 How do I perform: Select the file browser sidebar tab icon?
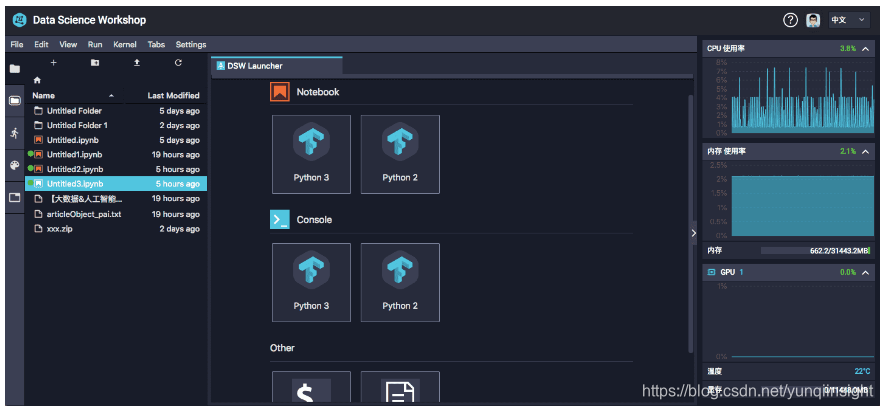pyautogui.click(x=15, y=101)
